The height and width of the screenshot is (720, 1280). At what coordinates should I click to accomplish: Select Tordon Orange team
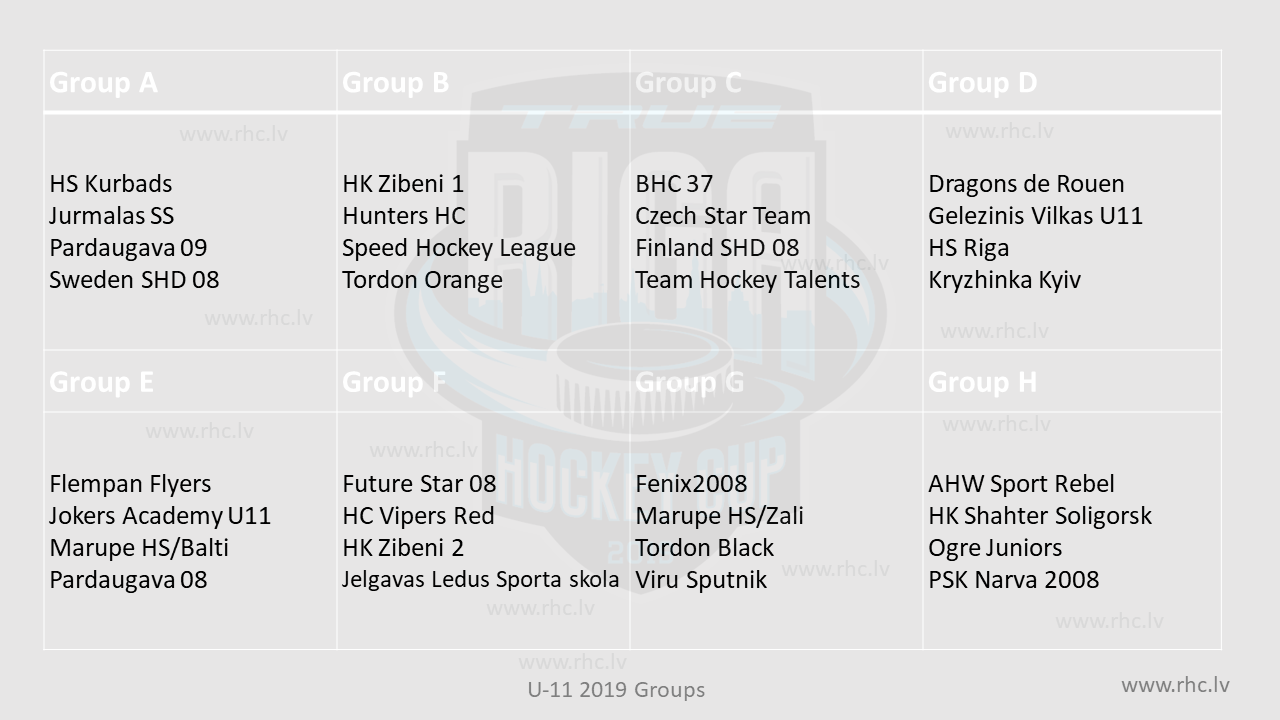[x=422, y=280]
